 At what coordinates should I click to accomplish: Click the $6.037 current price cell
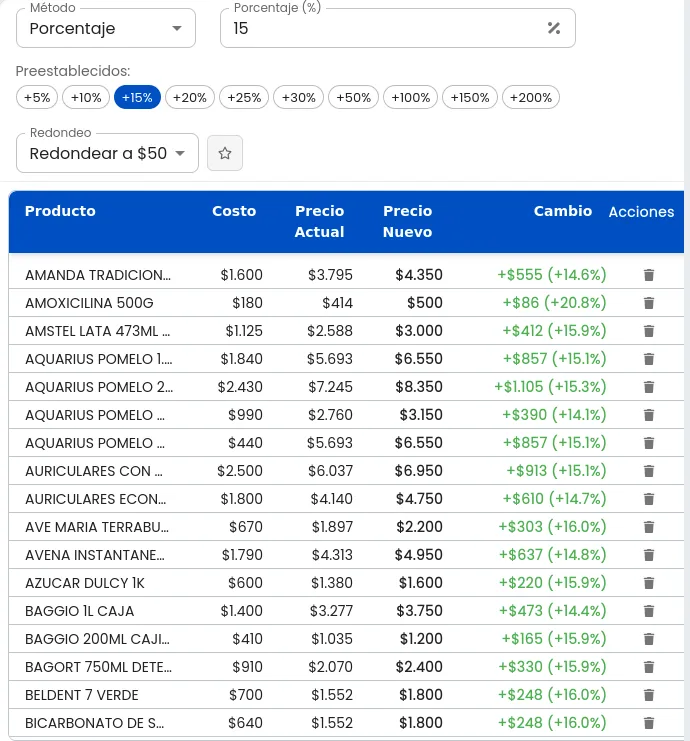tap(330, 471)
